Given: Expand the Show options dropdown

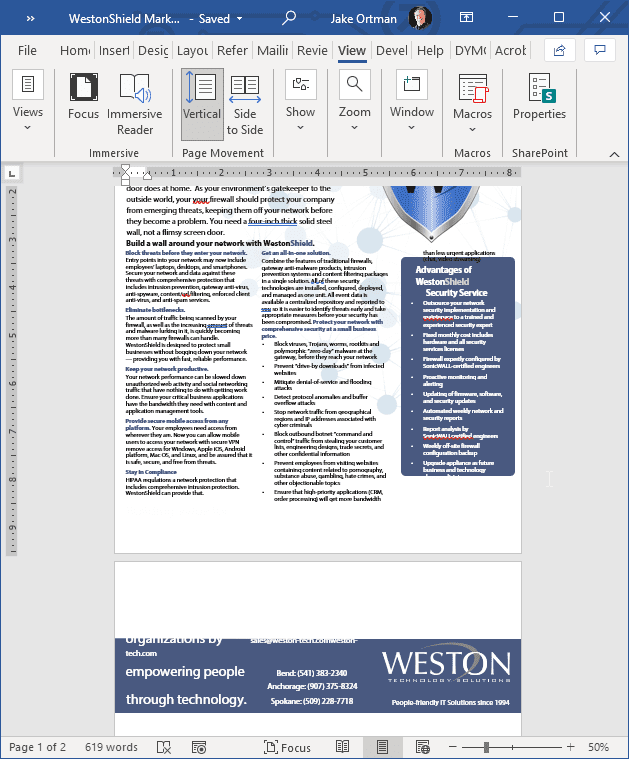Looking at the screenshot, I should pos(300,101).
